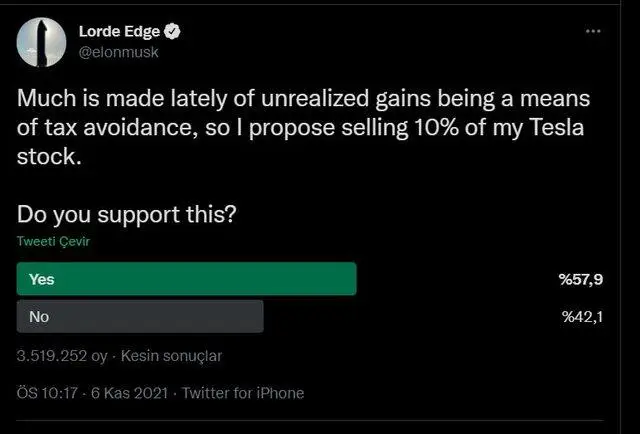The image size is (640, 434).
Task: Click the blue verified badge icon
Action: click(172, 31)
